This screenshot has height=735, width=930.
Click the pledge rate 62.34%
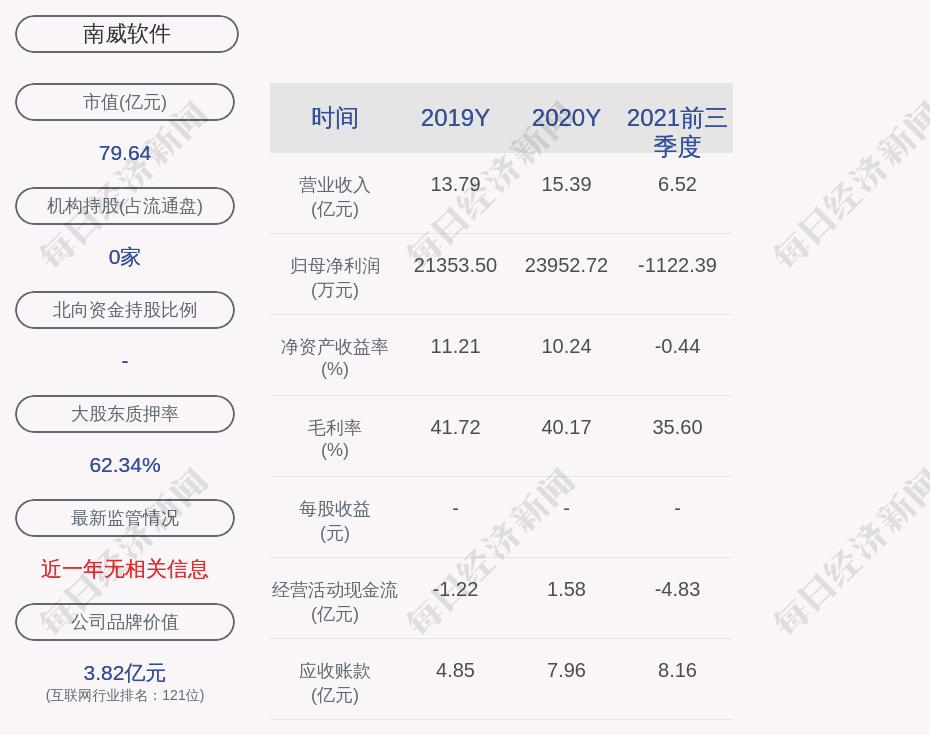tap(125, 465)
